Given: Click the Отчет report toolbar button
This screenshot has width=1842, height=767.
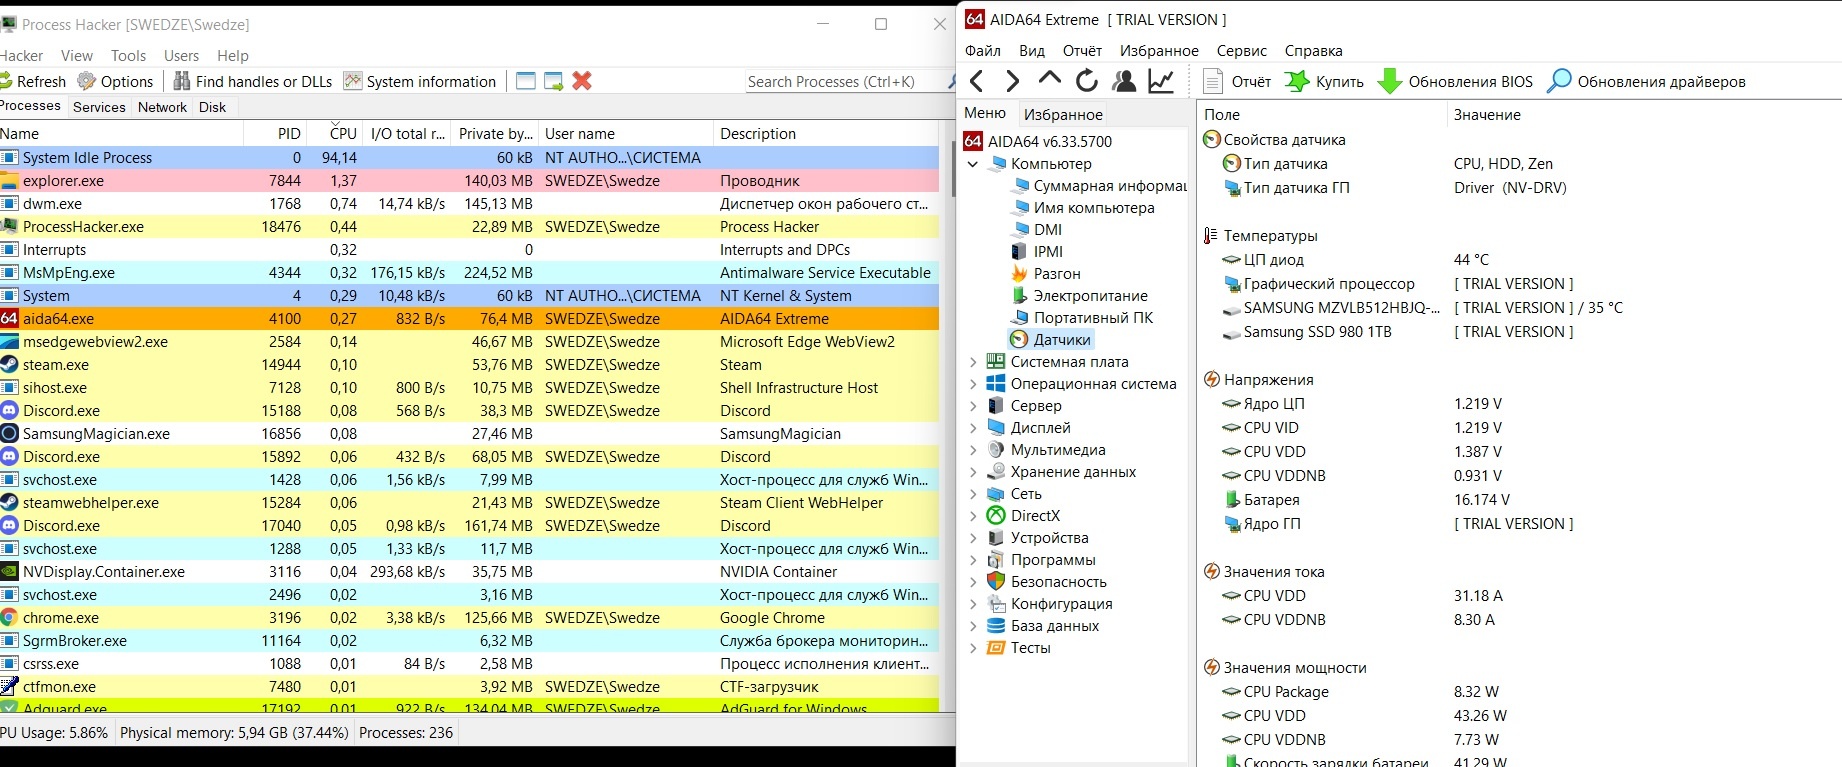Looking at the screenshot, I should click(x=1237, y=82).
